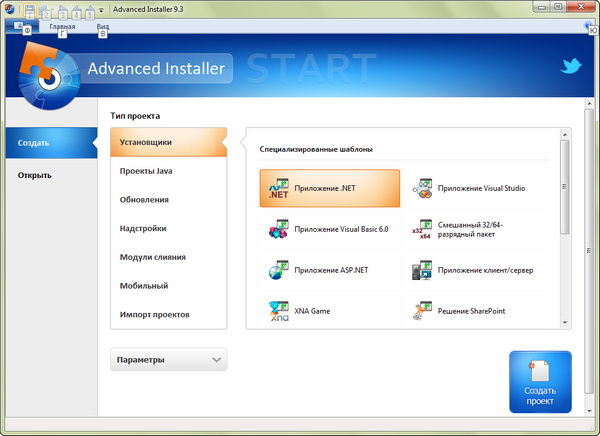Open the quick access toolbar dropdown arrow
The width and height of the screenshot is (600, 436).
pyautogui.click(x=101, y=10)
